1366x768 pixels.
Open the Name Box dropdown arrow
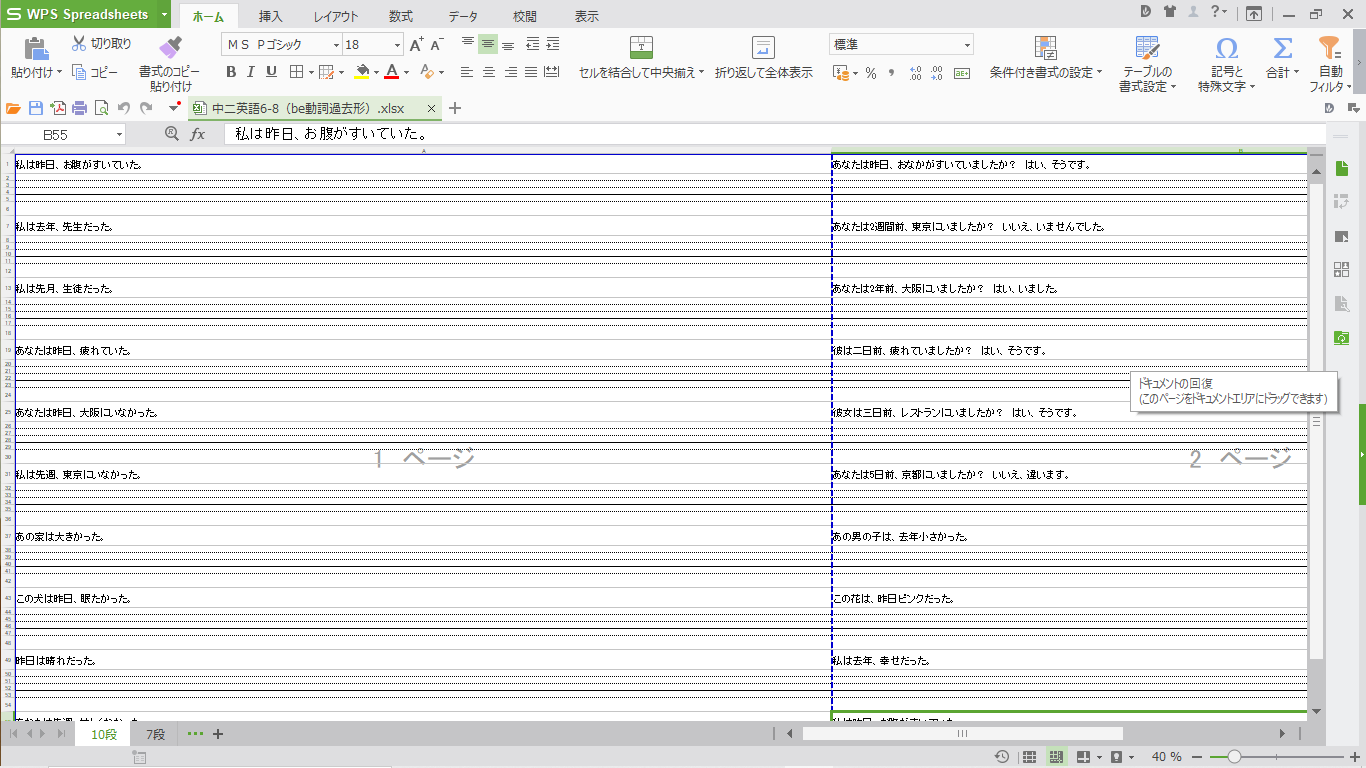120,134
